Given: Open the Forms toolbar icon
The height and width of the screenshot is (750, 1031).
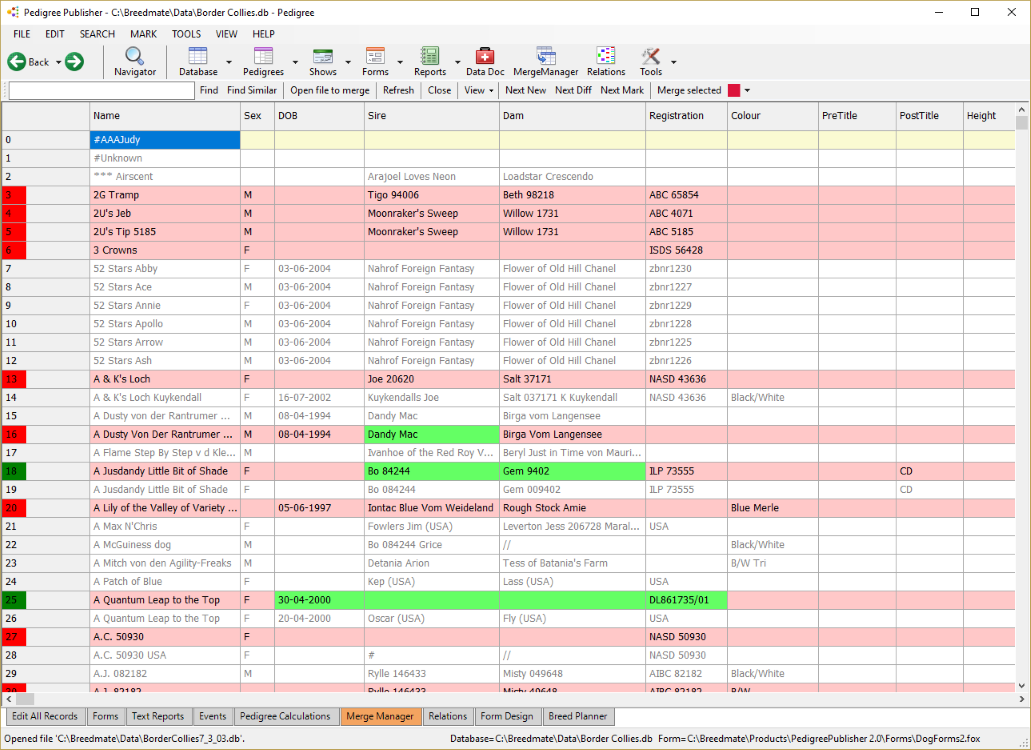Looking at the screenshot, I should coord(375,62).
